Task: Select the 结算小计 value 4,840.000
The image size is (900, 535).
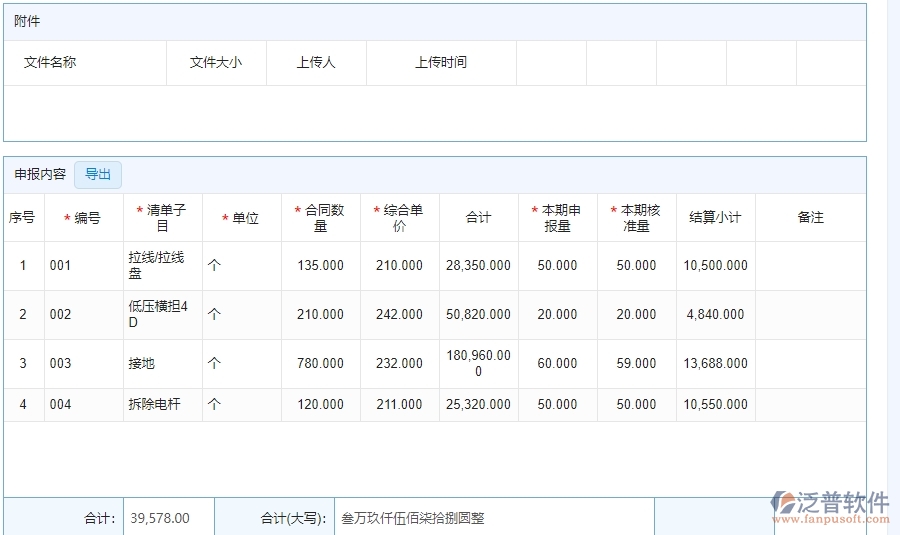Action: point(716,314)
